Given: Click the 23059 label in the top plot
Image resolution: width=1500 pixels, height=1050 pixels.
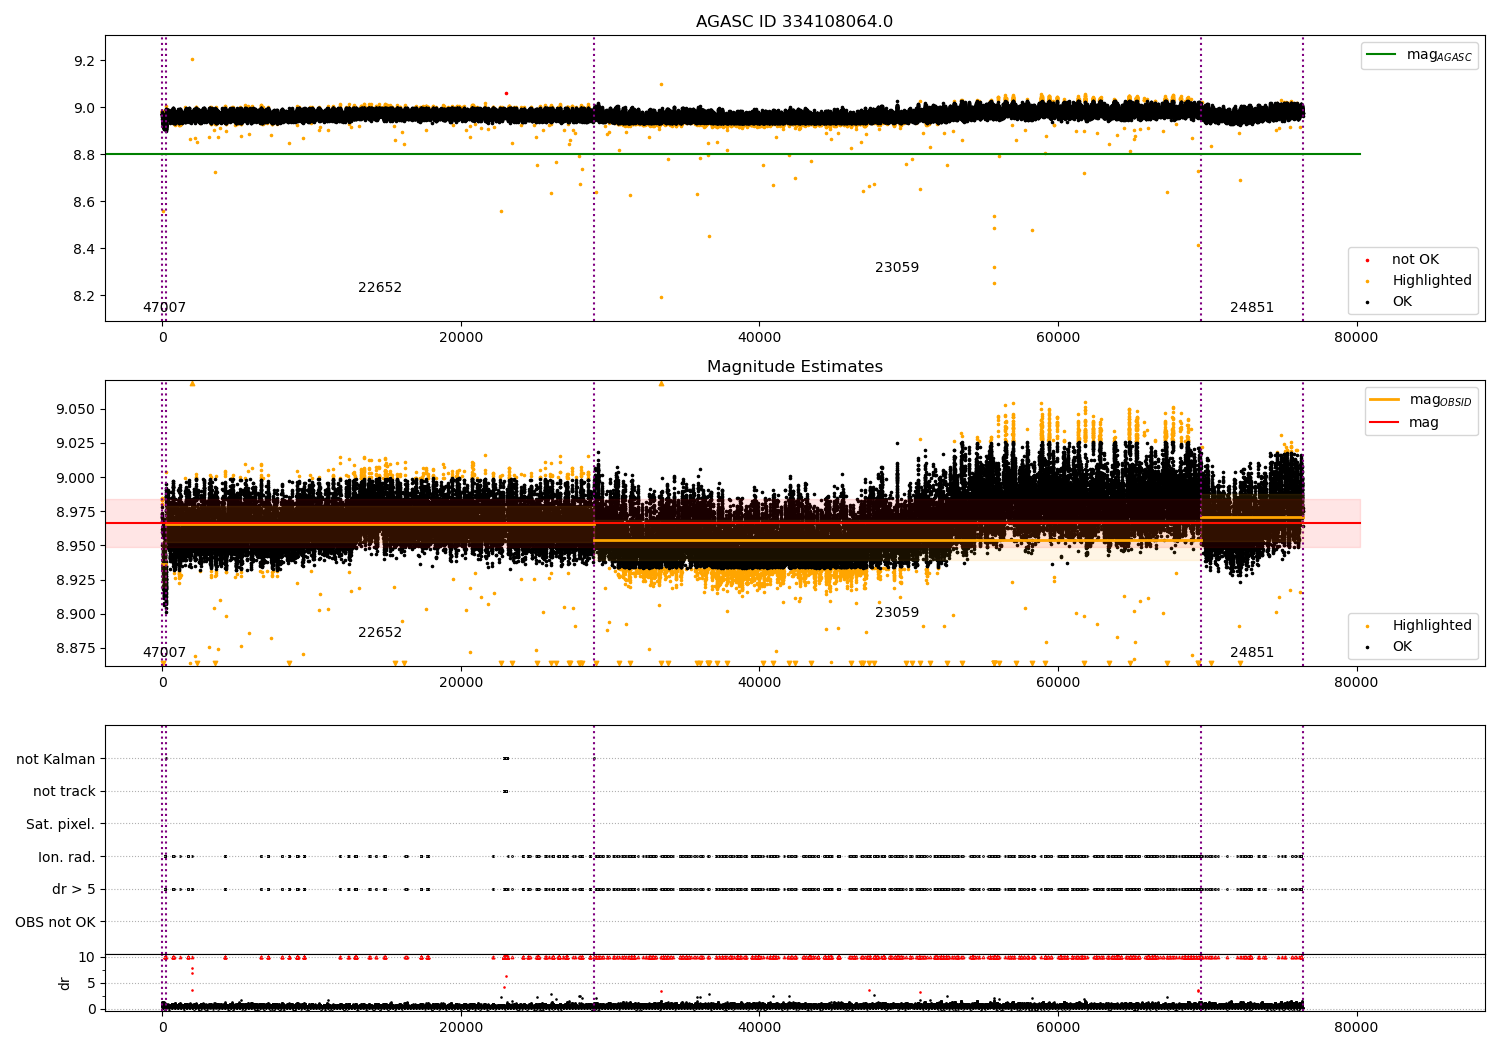Looking at the screenshot, I should pos(897,268).
